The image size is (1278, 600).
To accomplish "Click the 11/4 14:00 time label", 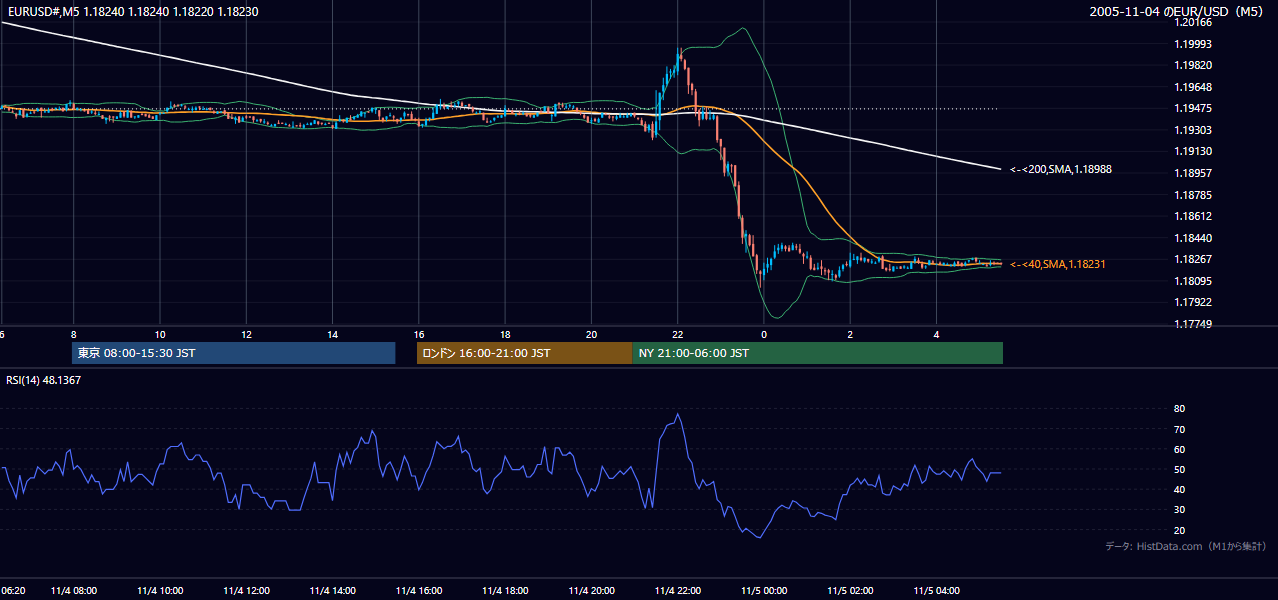I will click(x=333, y=591).
